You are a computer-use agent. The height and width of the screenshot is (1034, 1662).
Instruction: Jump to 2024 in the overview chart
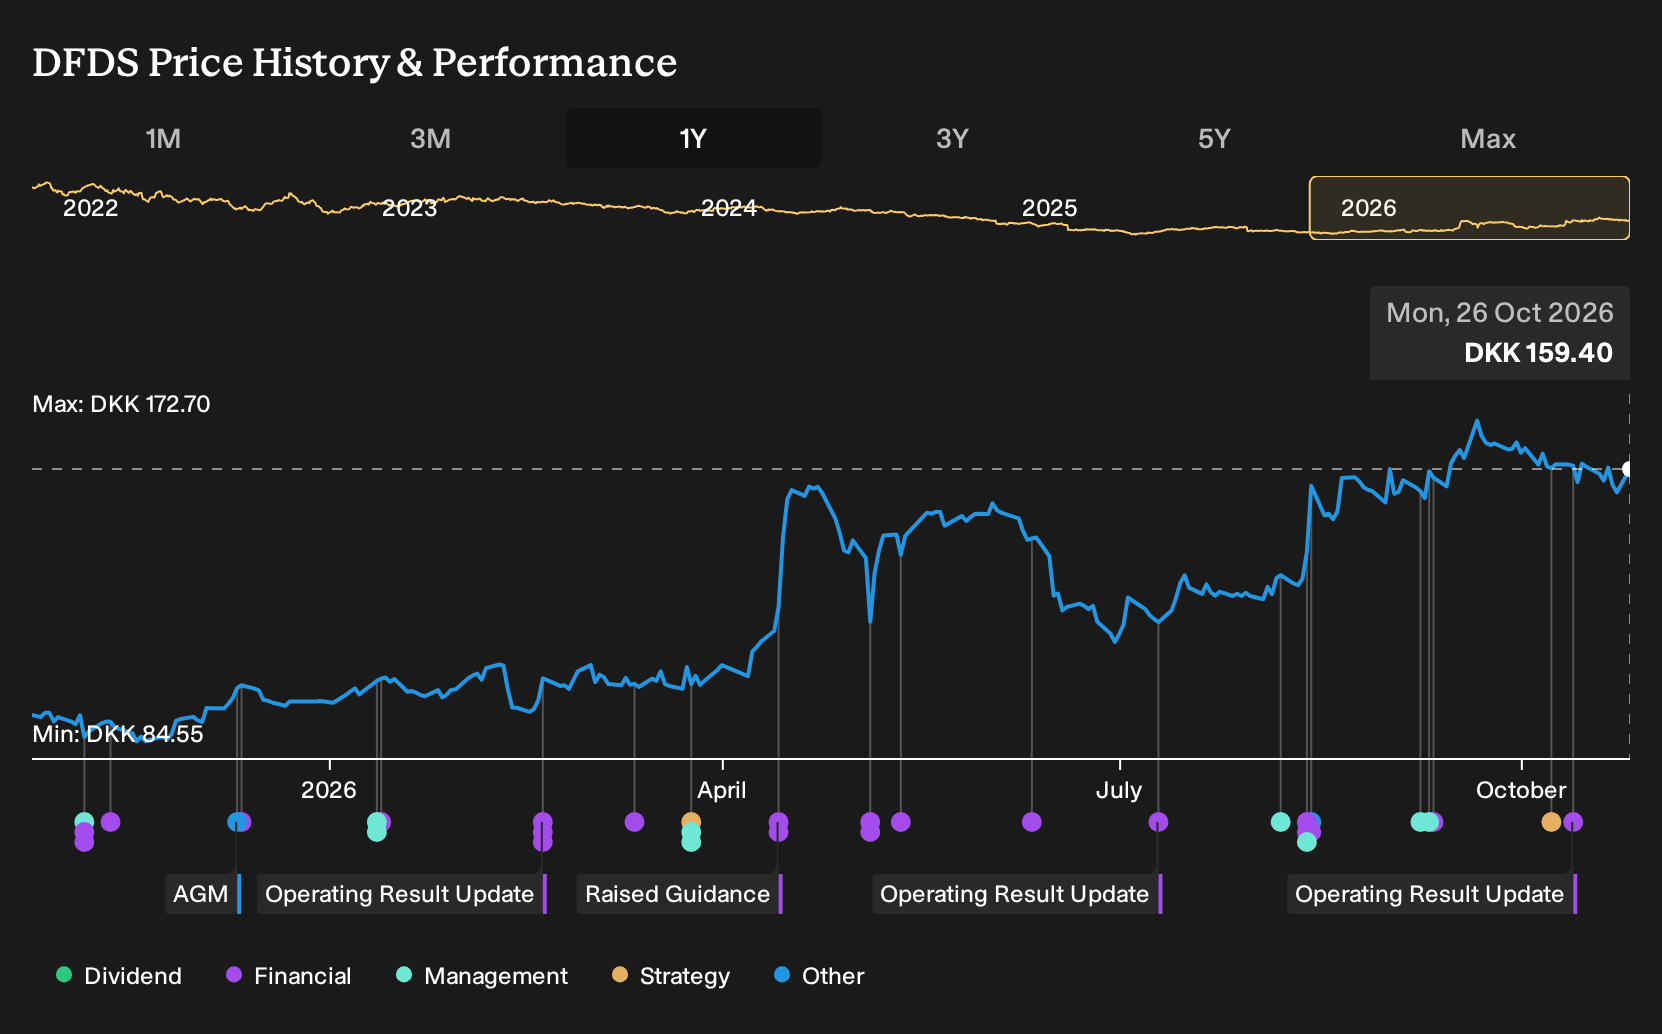[x=728, y=208]
